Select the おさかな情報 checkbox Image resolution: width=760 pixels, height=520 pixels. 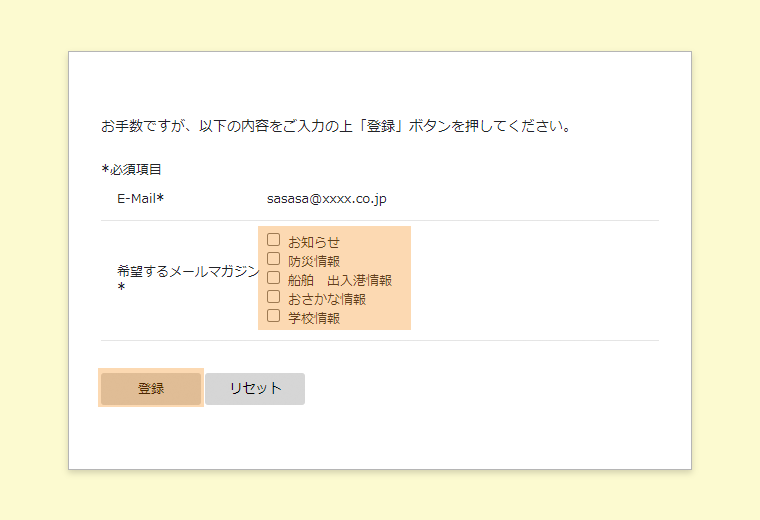click(x=273, y=297)
